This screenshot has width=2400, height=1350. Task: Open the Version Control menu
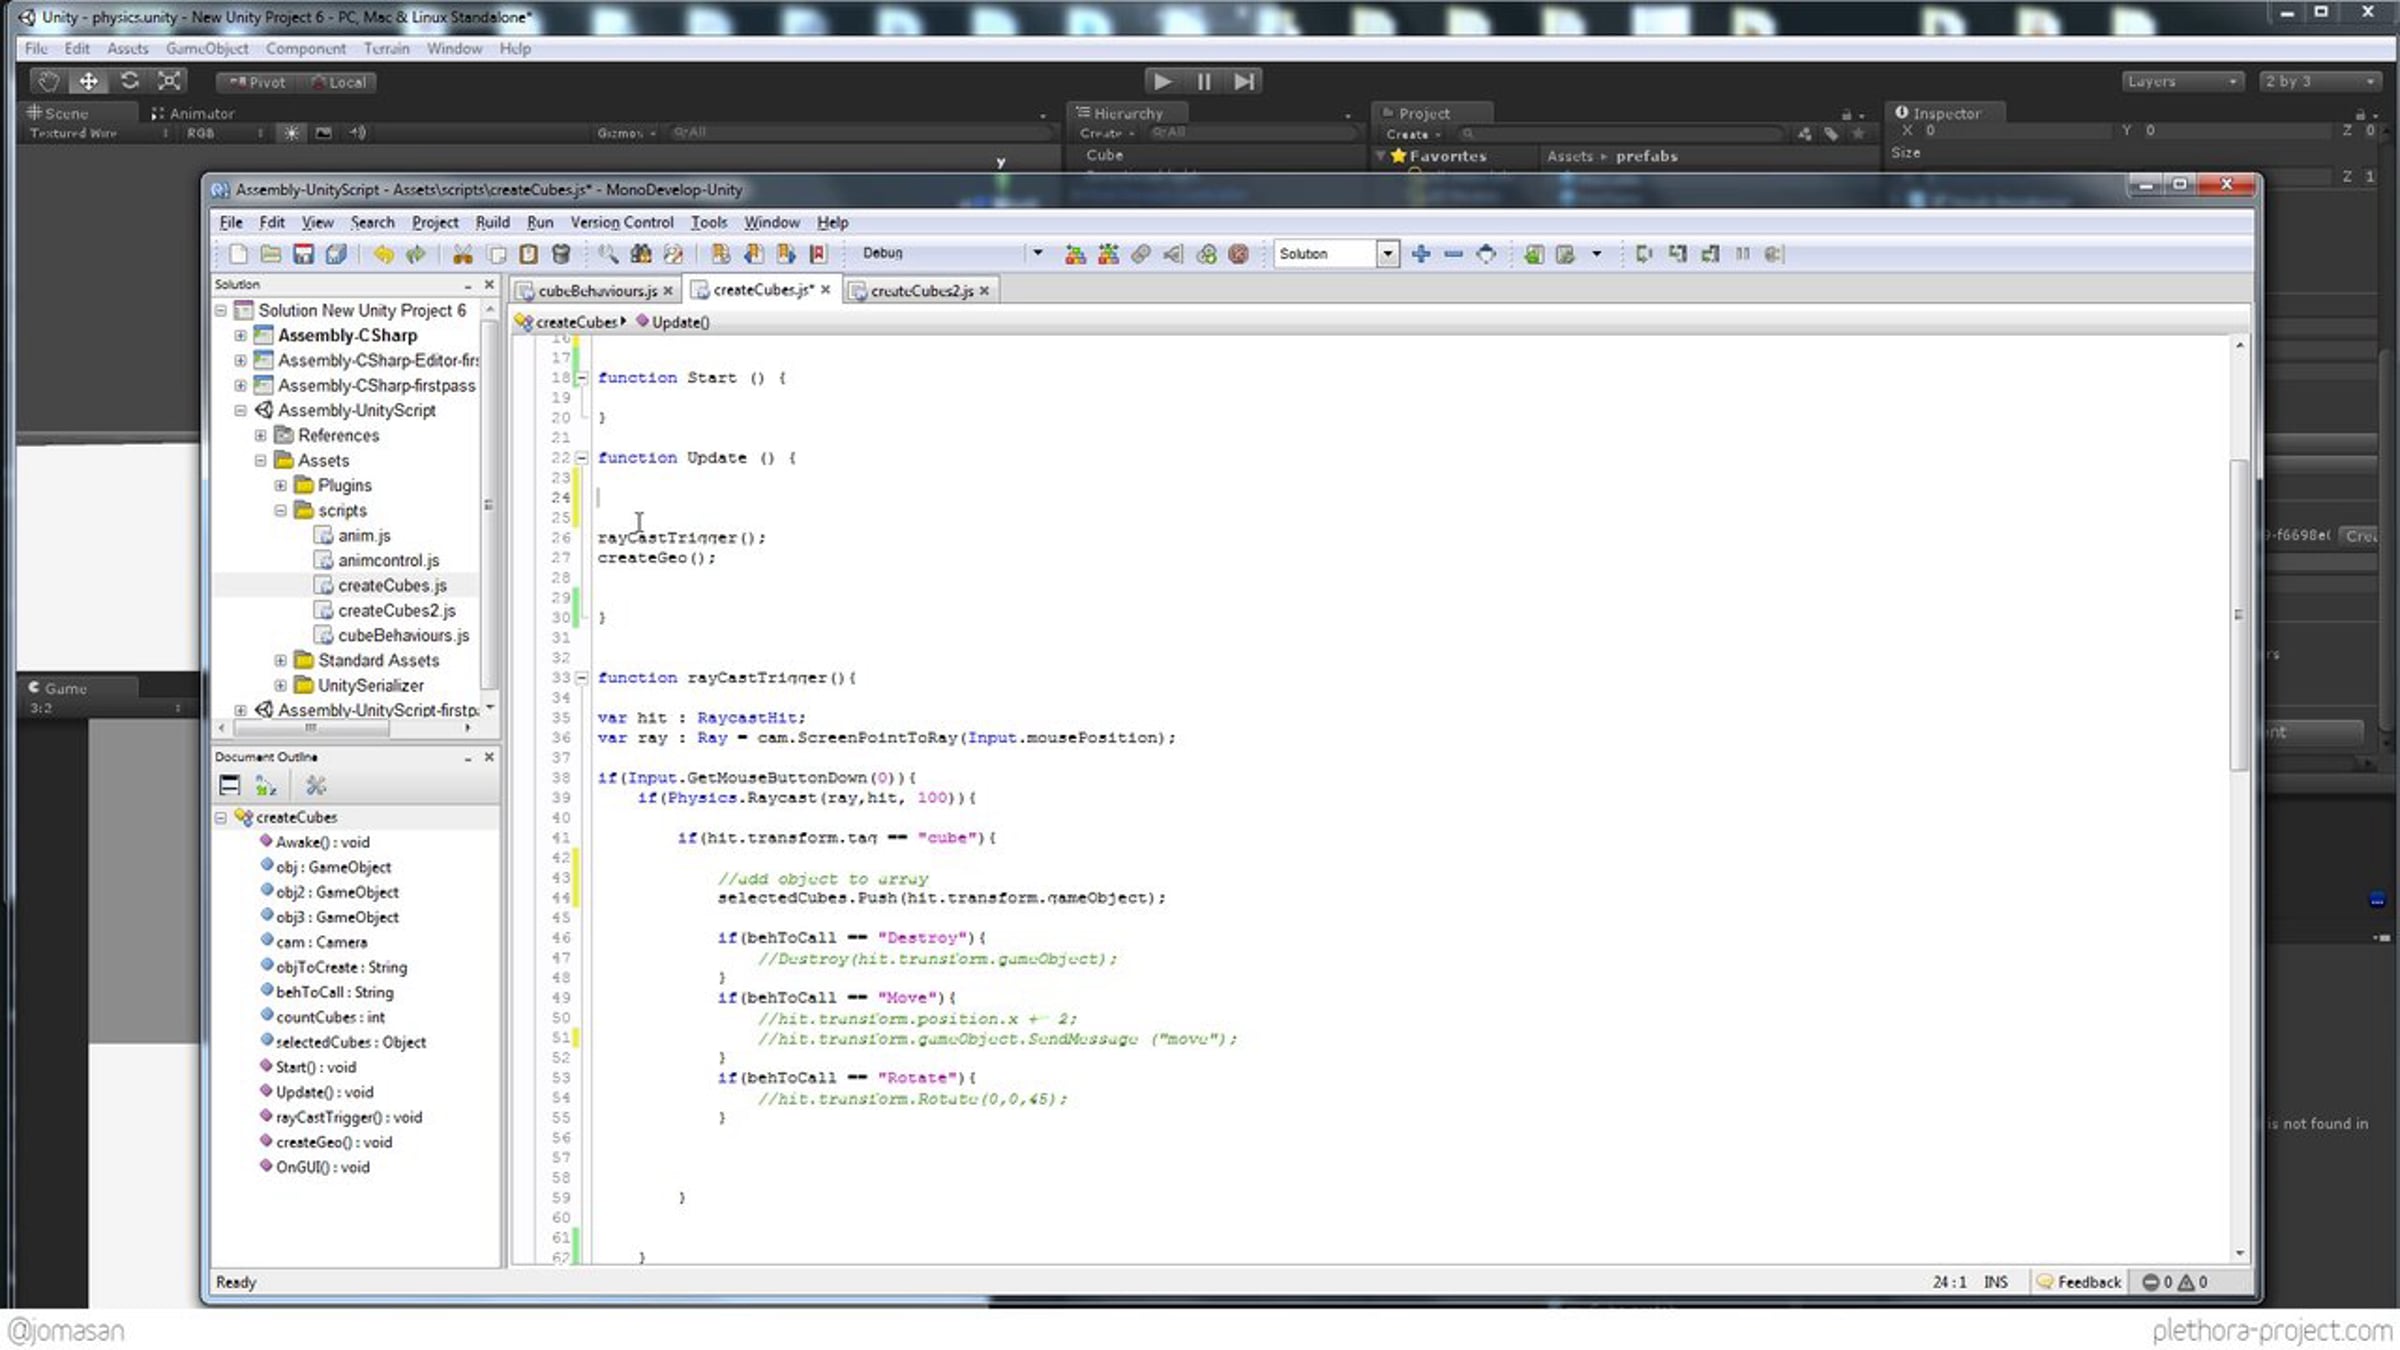(x=621, y=222)
